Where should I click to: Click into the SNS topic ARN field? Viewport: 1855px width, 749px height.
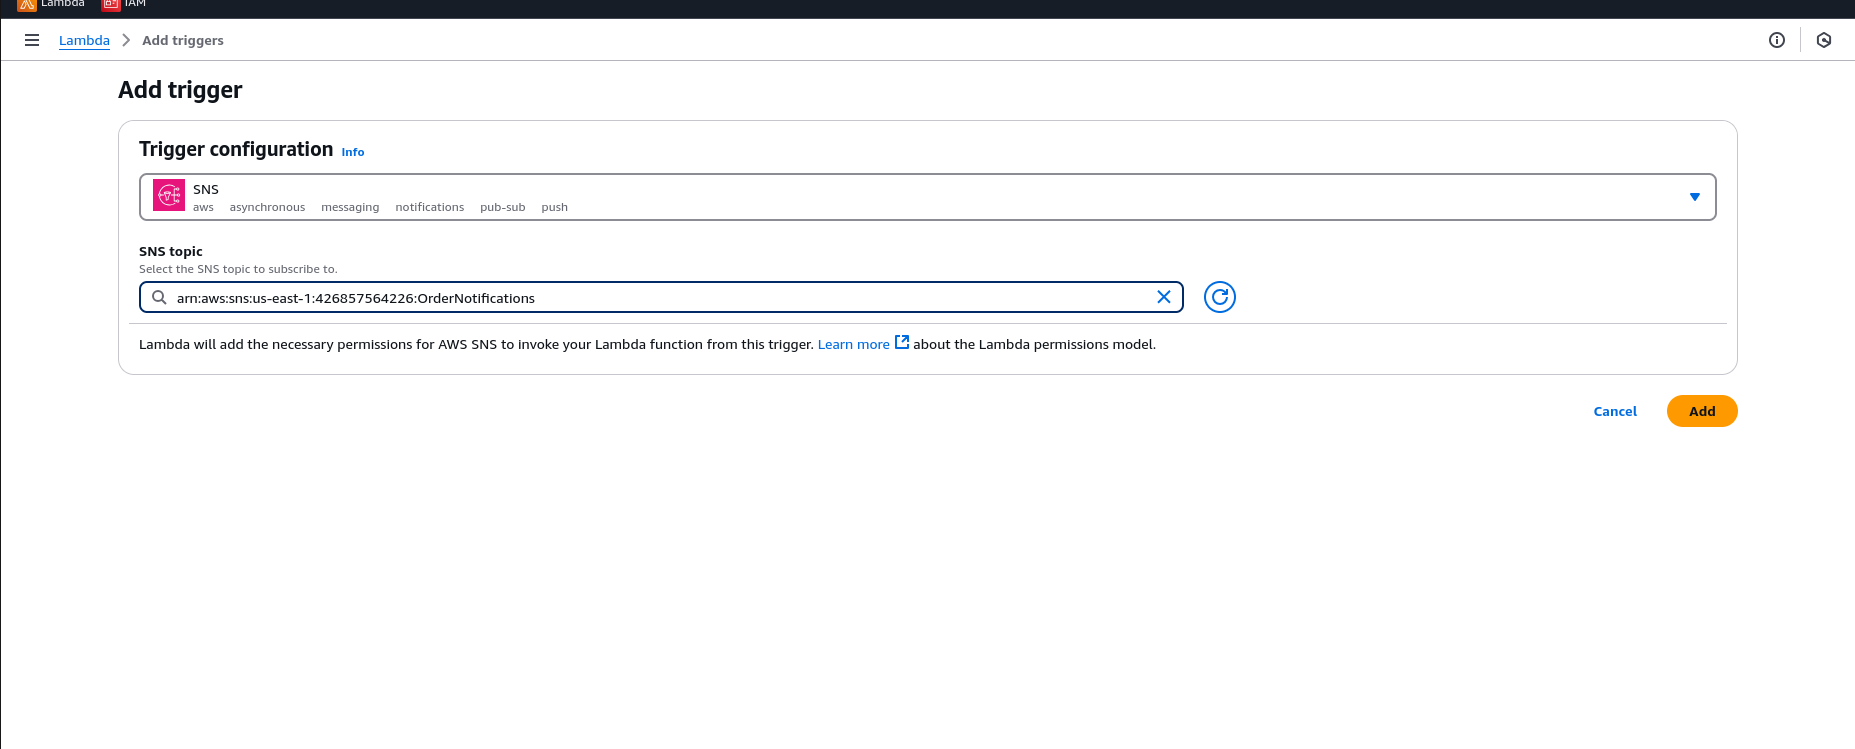661,297
